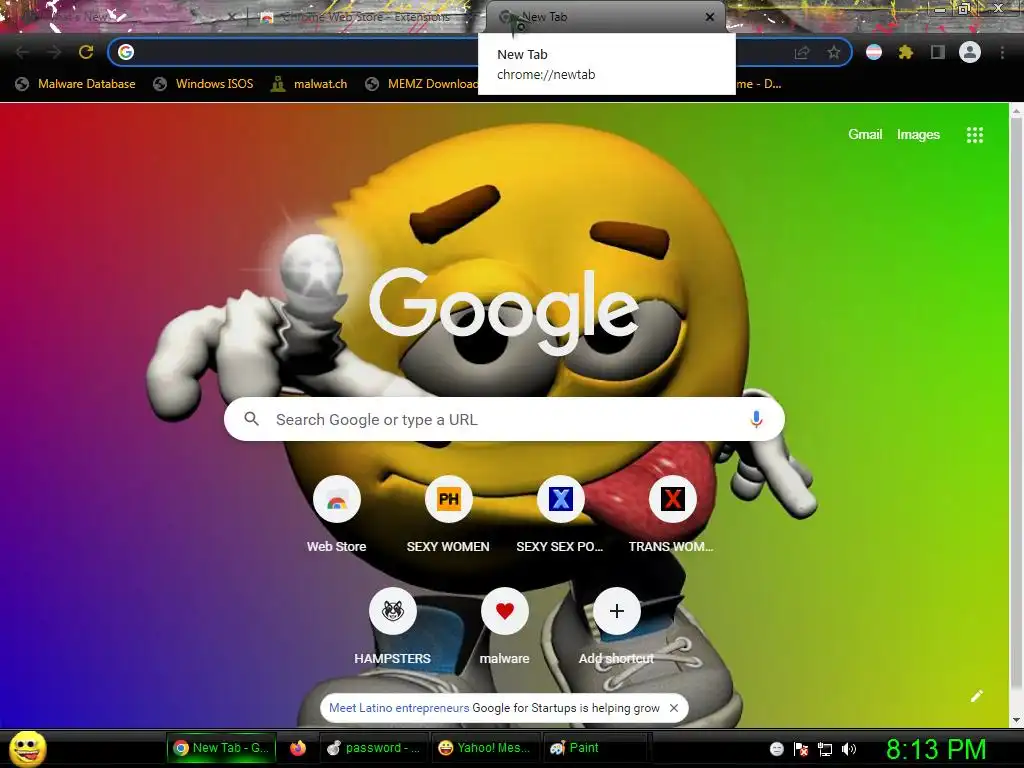Switch to the password window in taskbar

[x=374, y=748]
